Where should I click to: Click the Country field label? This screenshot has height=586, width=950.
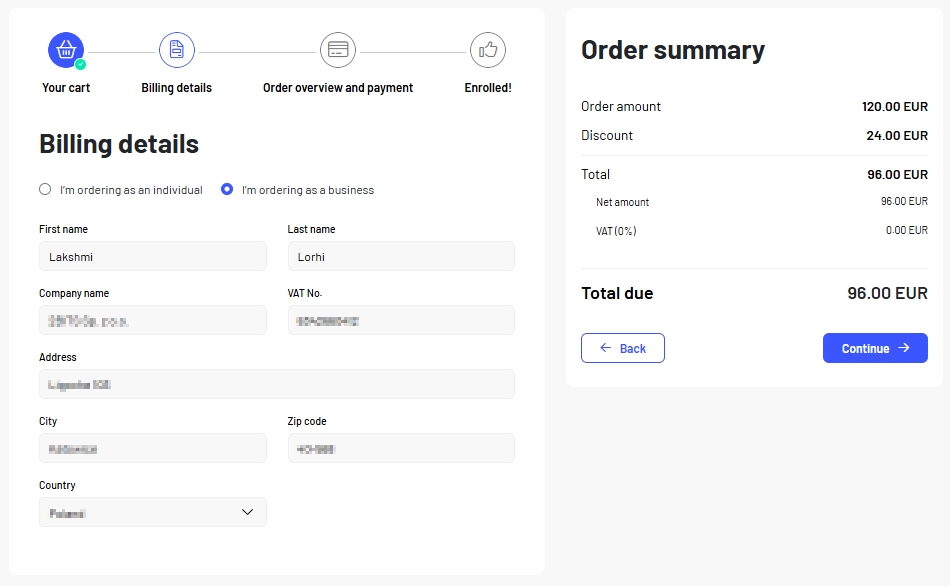point(57,485)
